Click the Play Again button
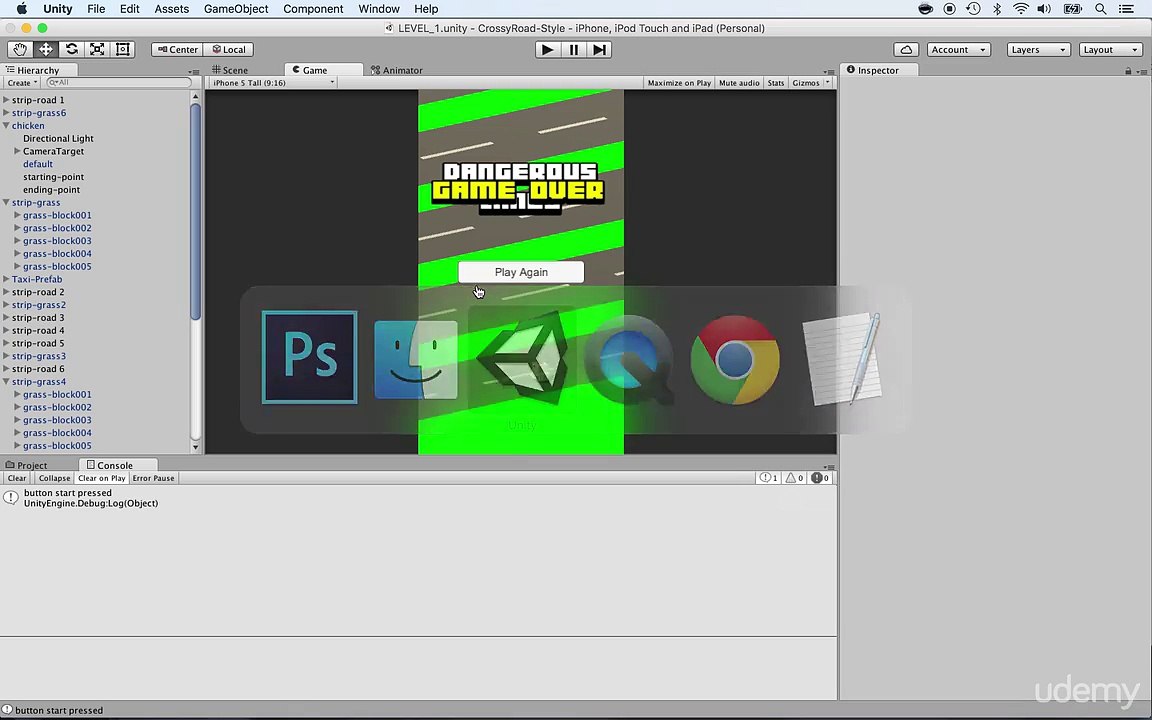The width and height of the screenshot is (1152, 720). (x=521, y=272)
